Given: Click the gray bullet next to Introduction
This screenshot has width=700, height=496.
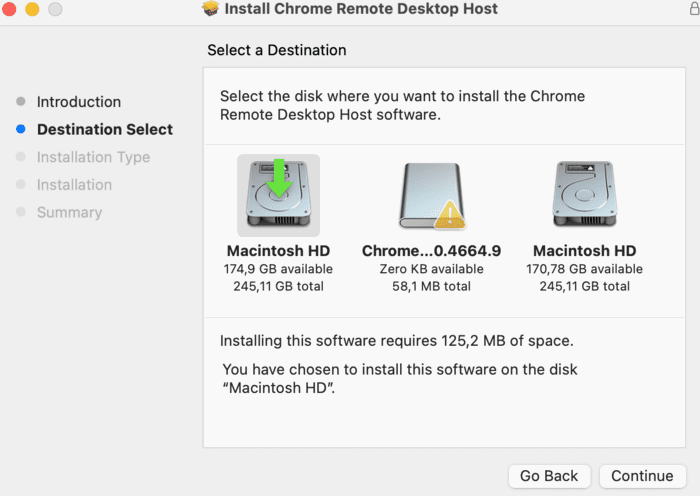Looking at the screenshot, I should pyautogui.click(x=21, y=101).
